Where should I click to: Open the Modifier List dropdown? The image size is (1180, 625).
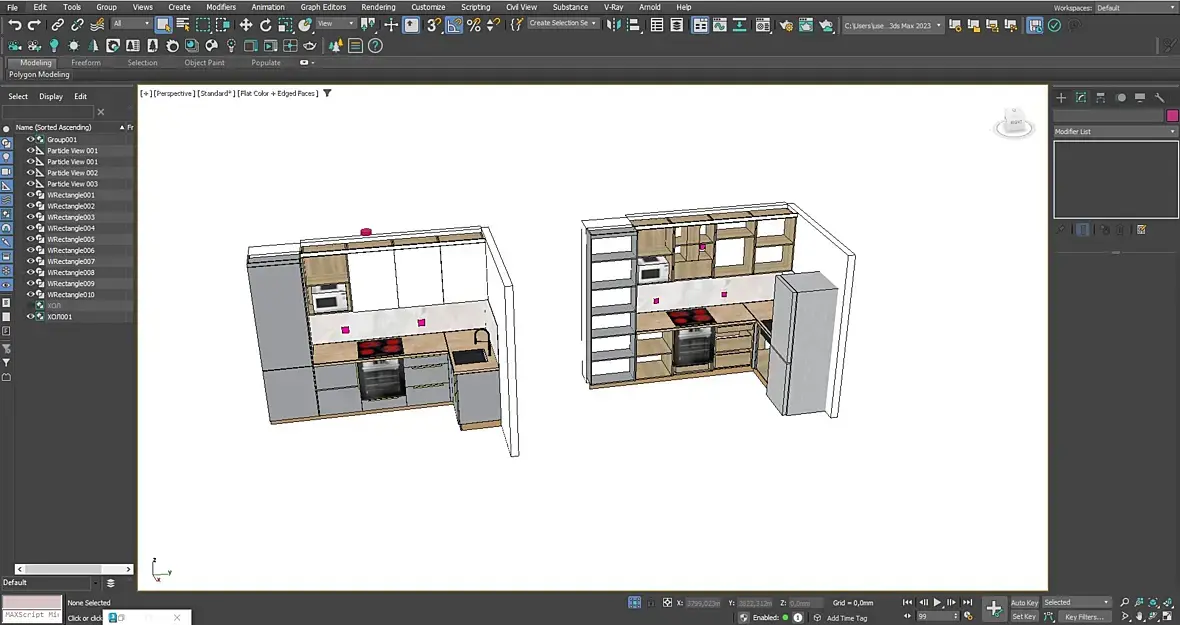pos(1115,132)
